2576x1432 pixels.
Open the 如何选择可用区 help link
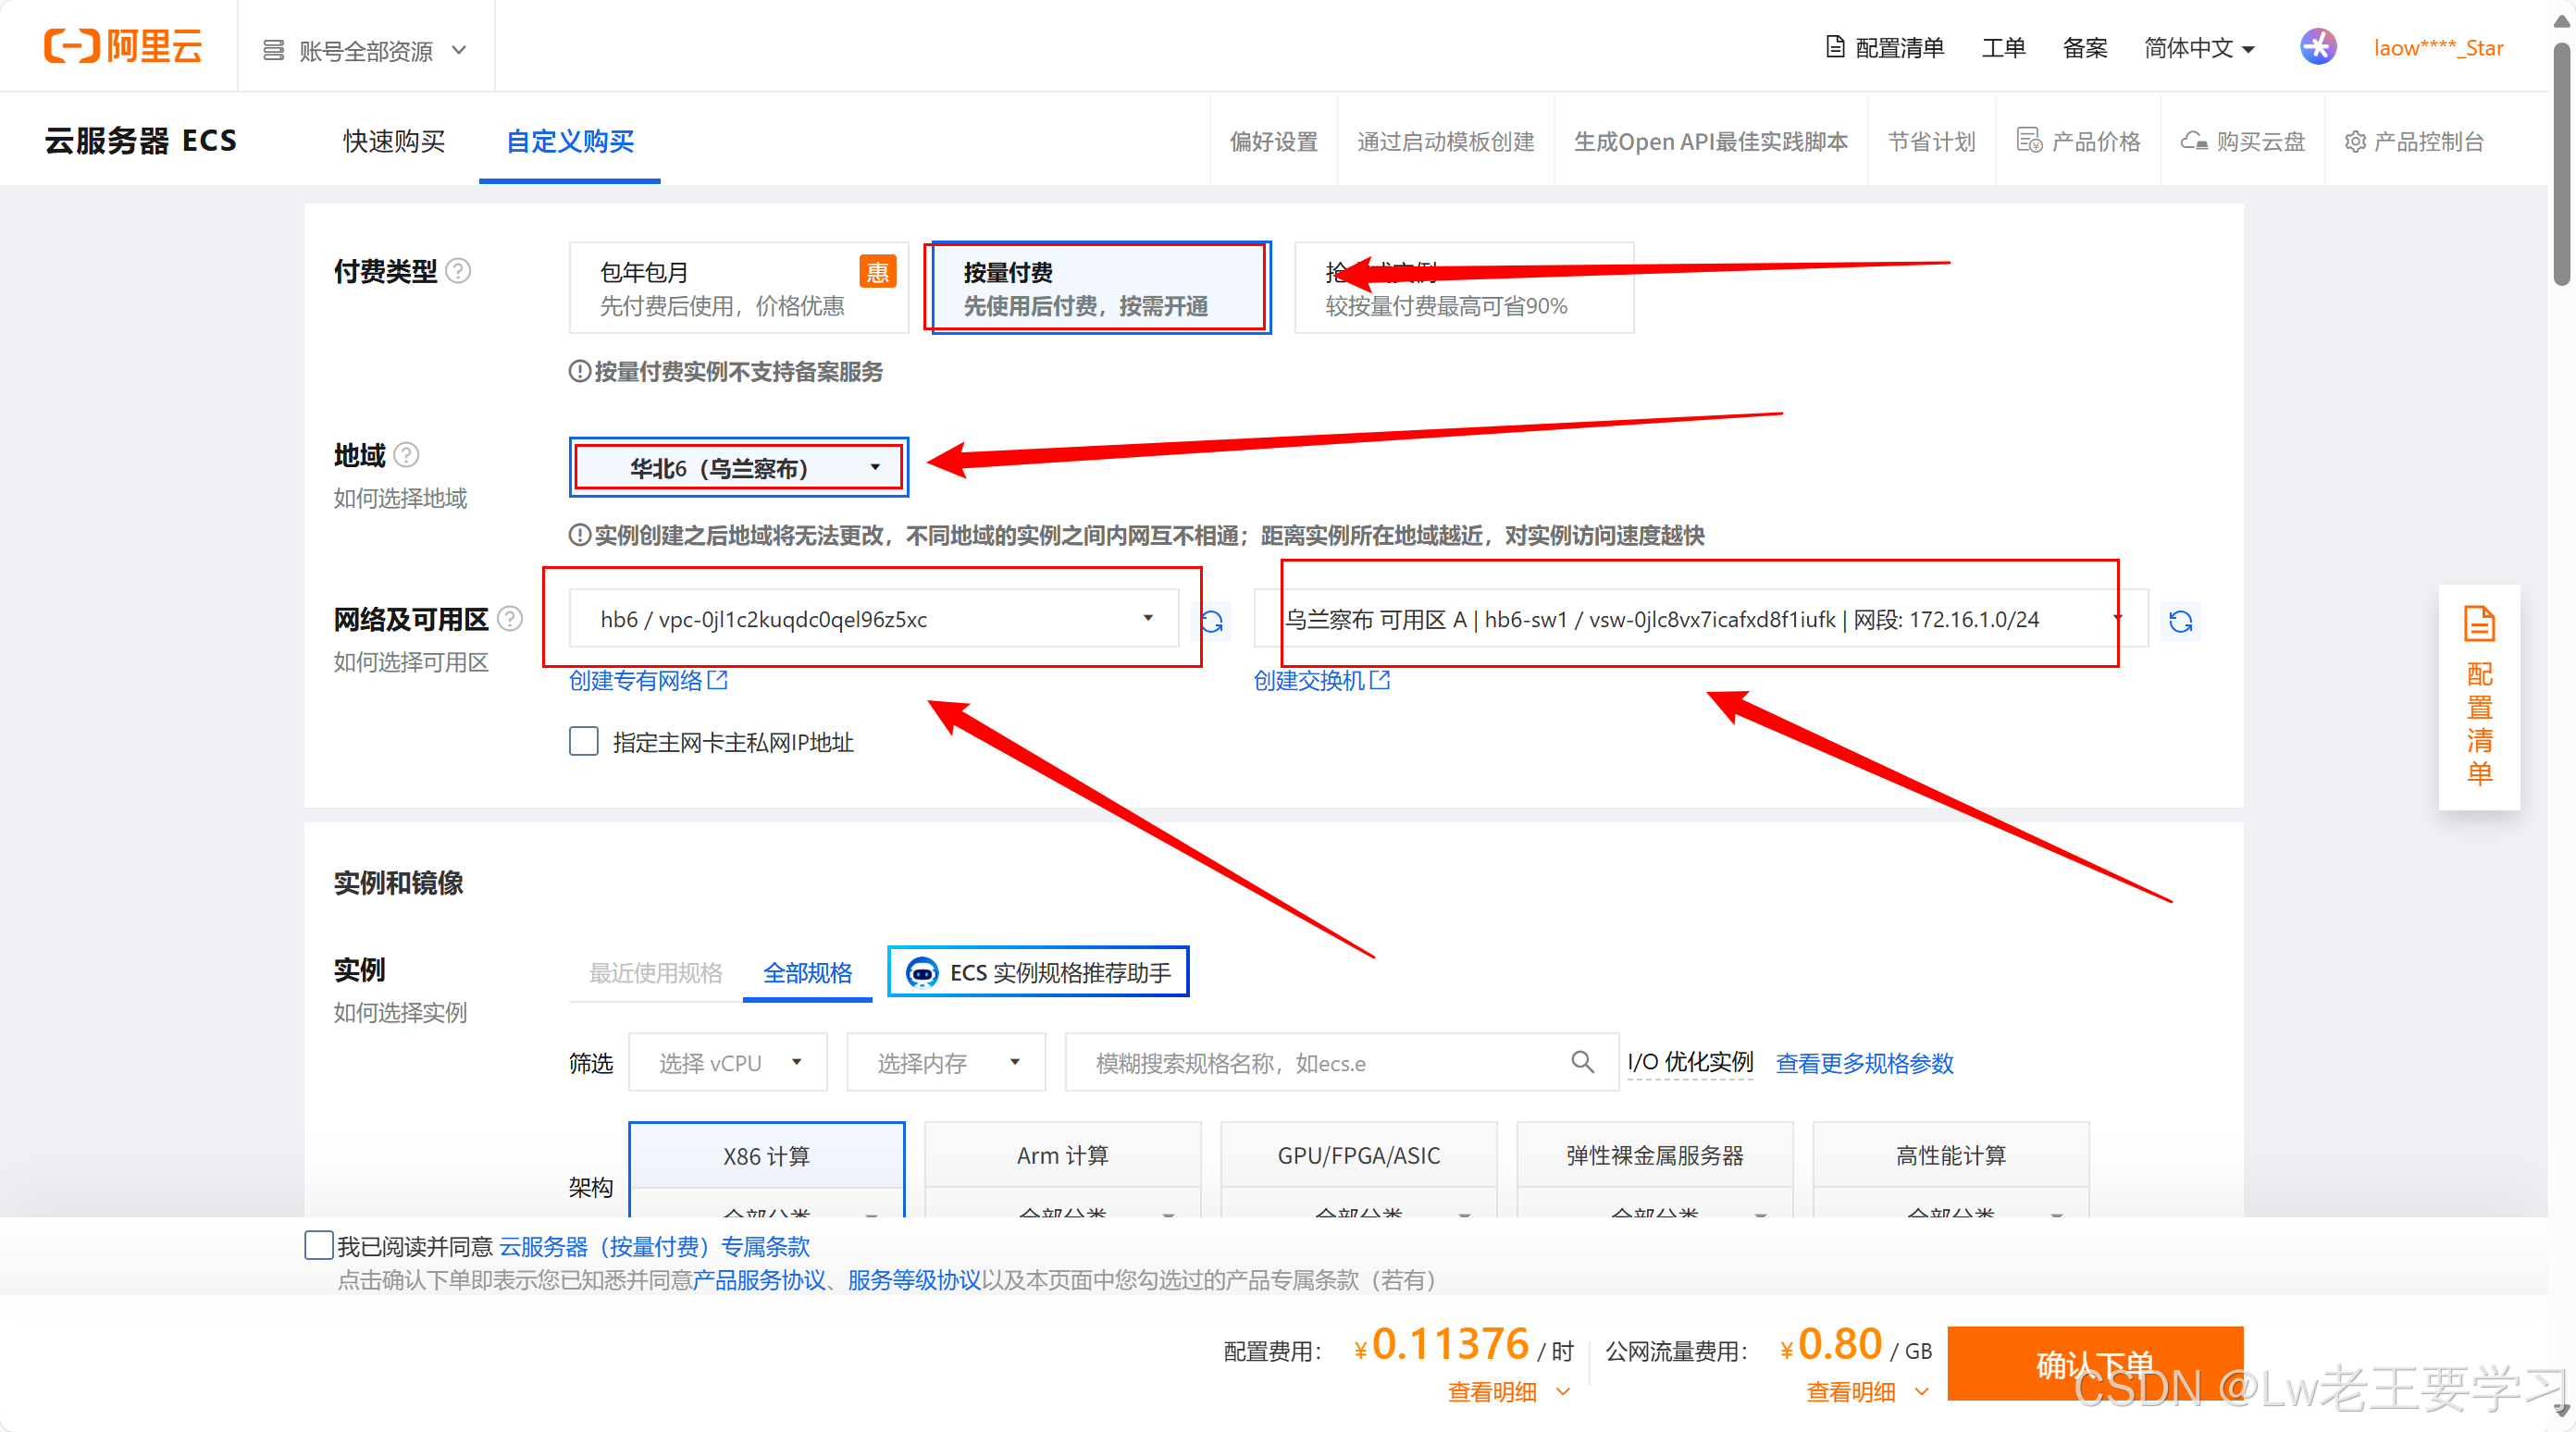[x=411, y=662]
